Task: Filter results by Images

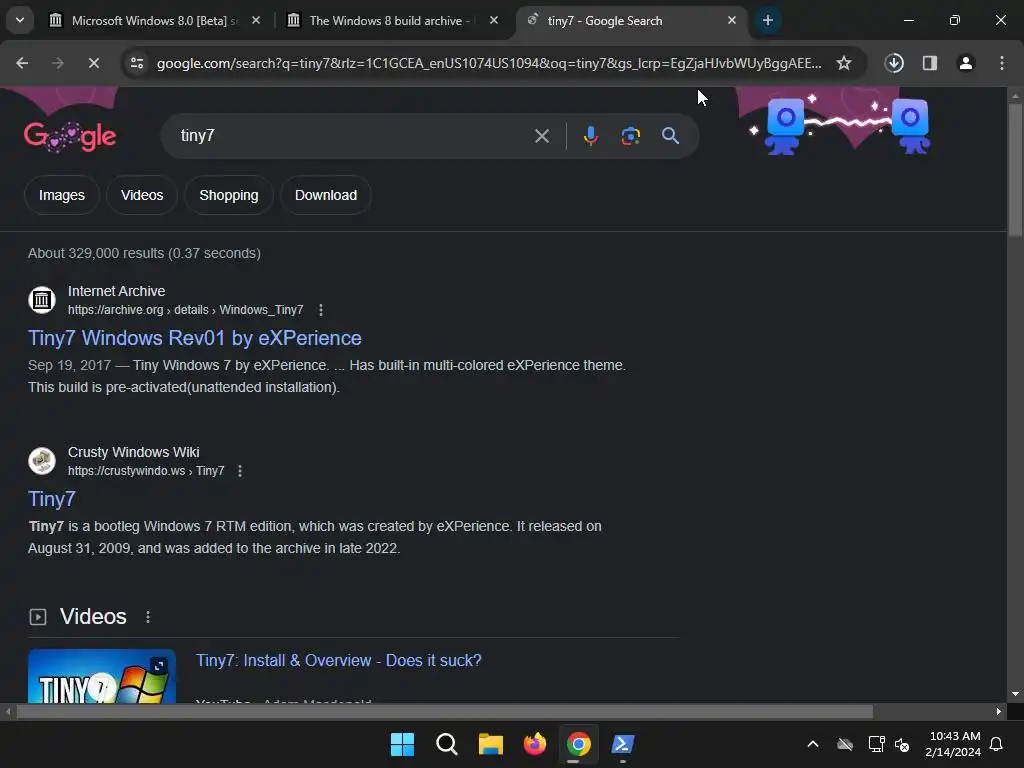Action: [61, 195]
